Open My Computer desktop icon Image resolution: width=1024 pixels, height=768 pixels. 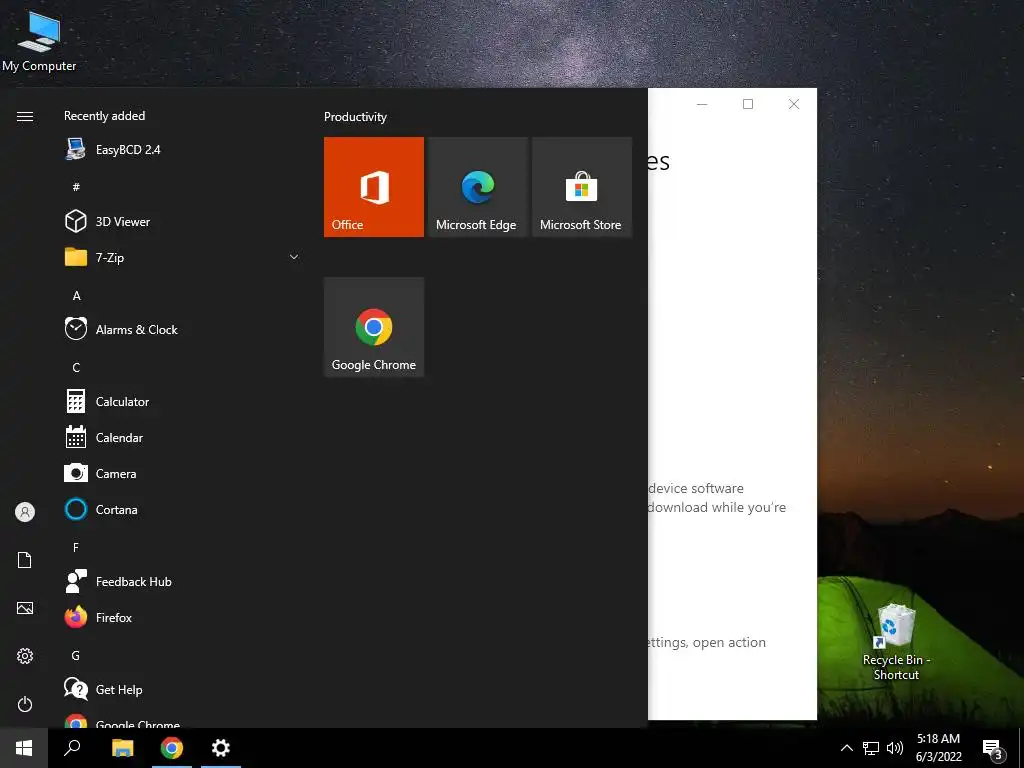(39, 40)
